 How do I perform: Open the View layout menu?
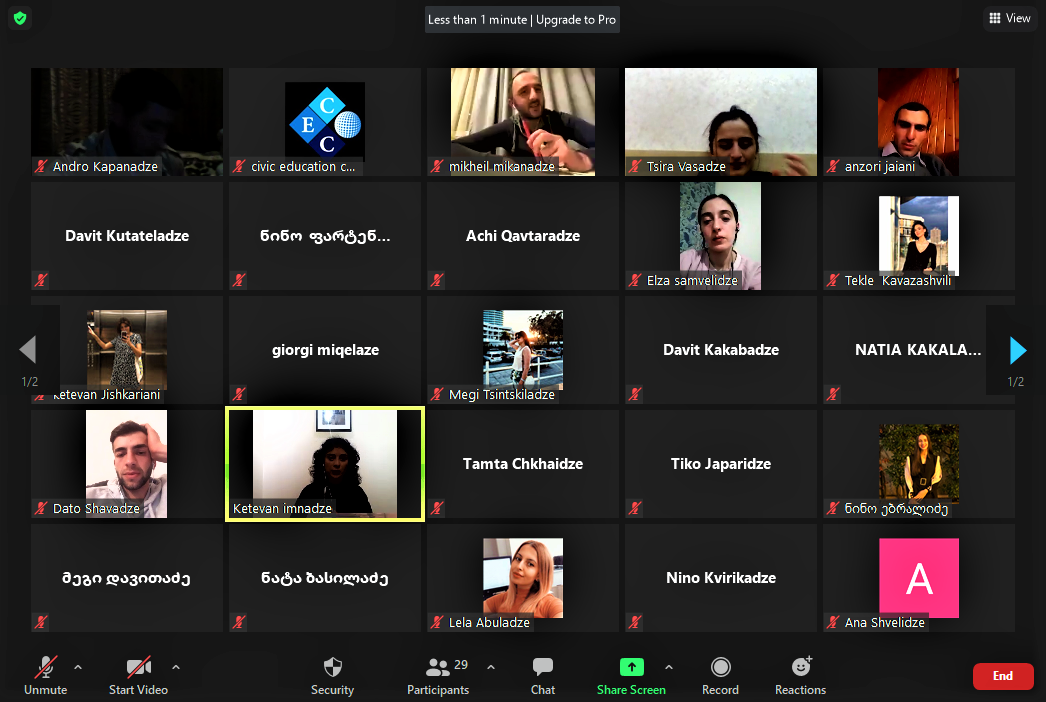[1008, 18]
